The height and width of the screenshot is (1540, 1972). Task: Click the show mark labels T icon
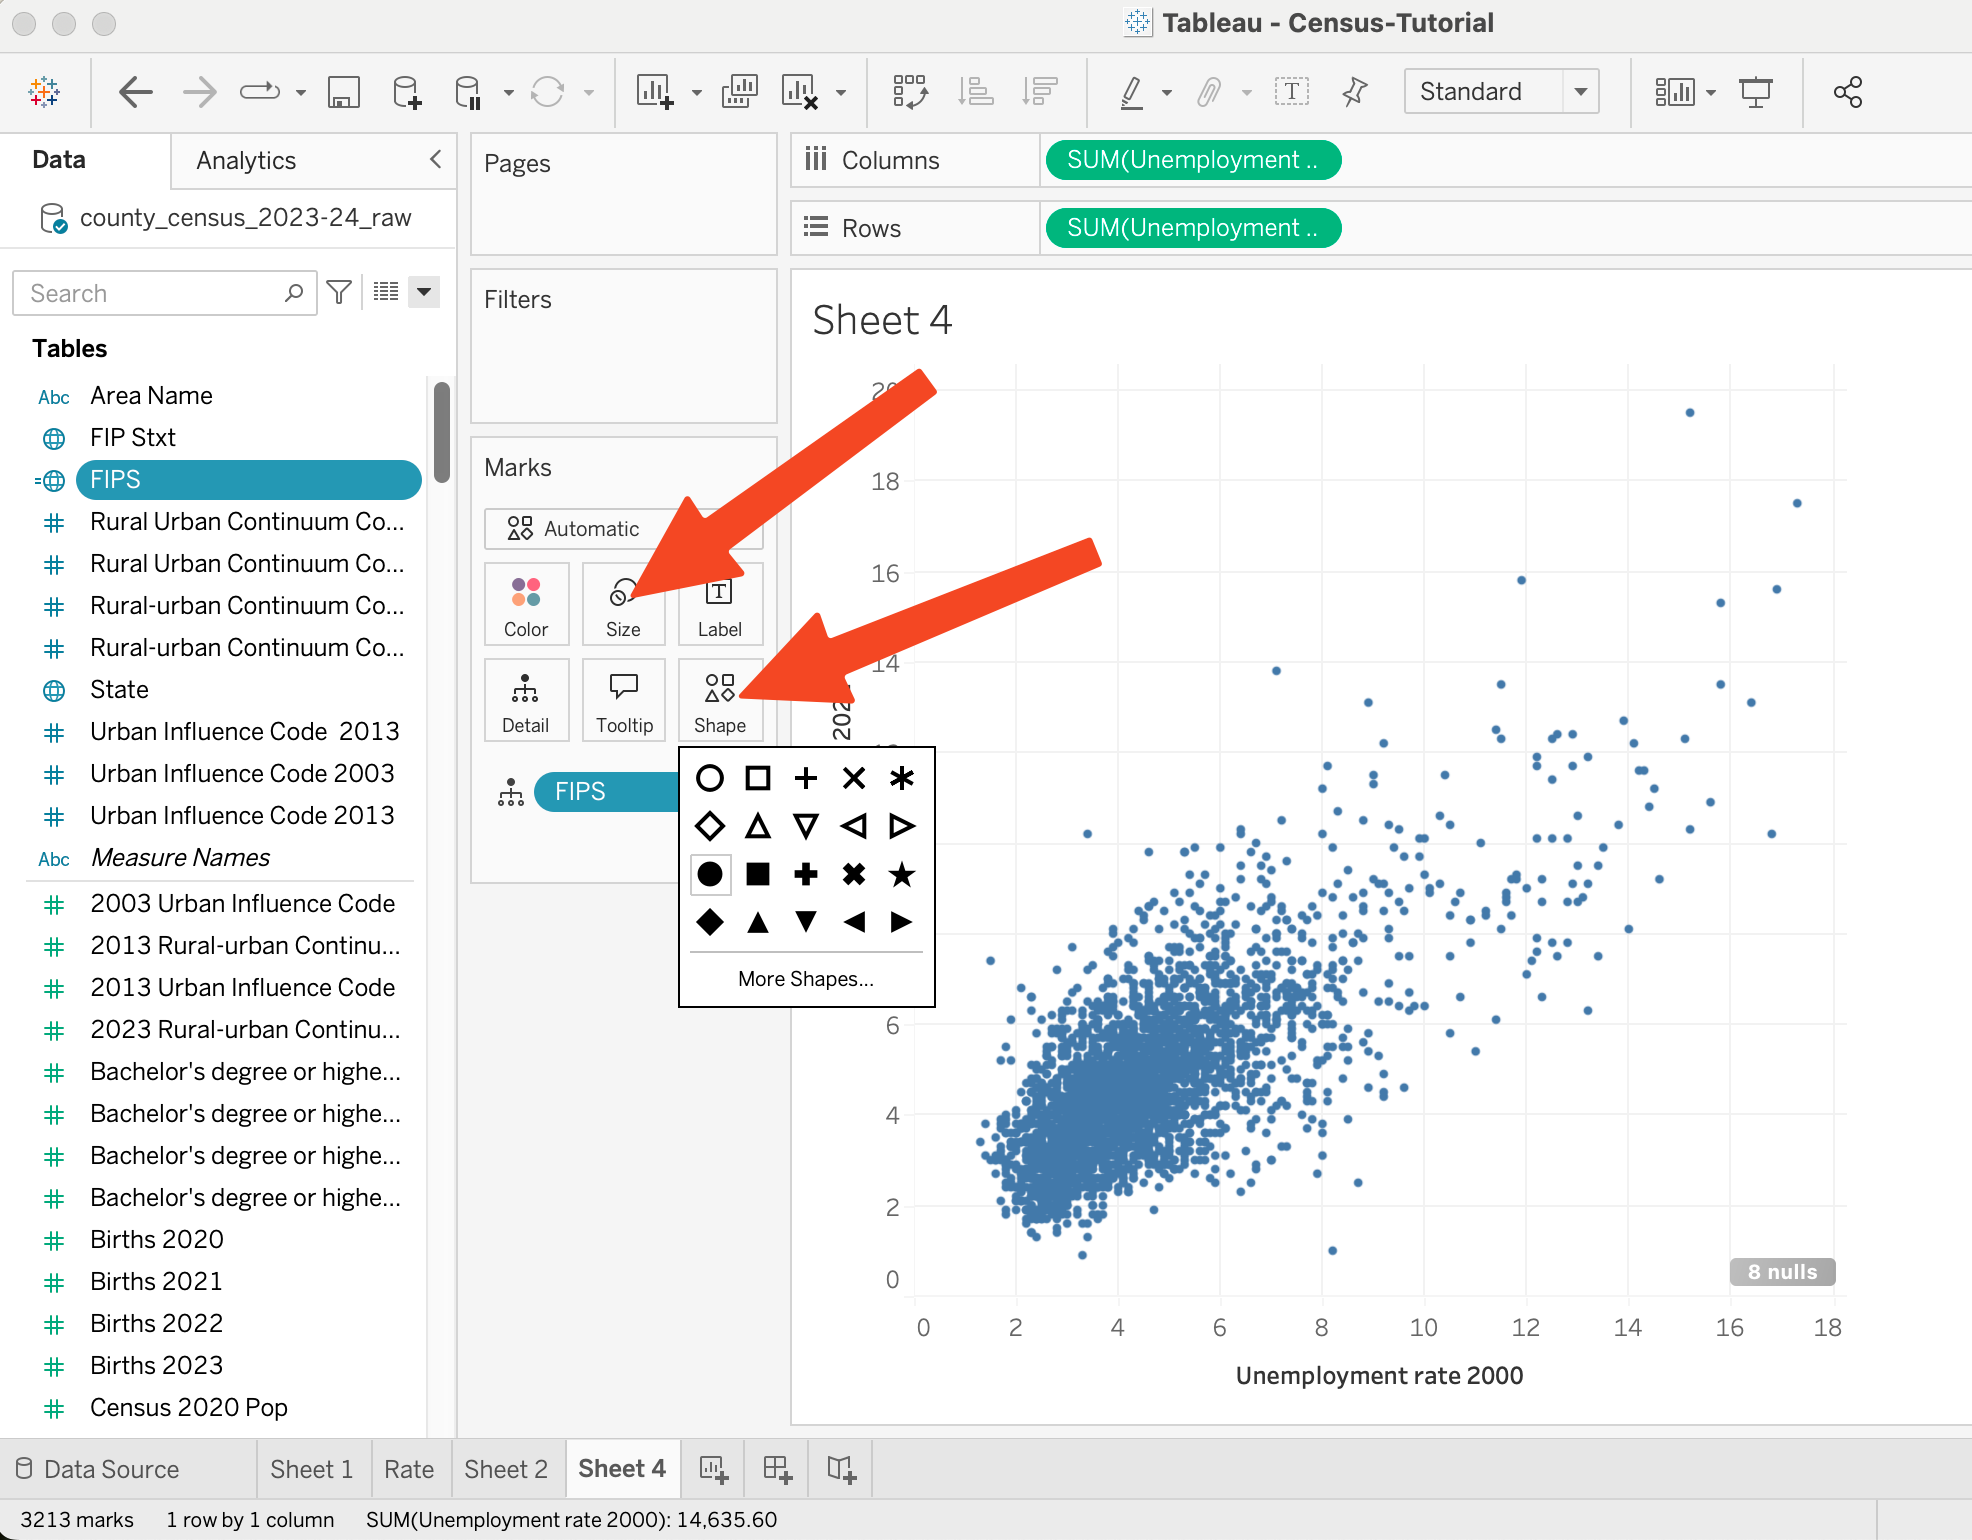coord(1292,92)
